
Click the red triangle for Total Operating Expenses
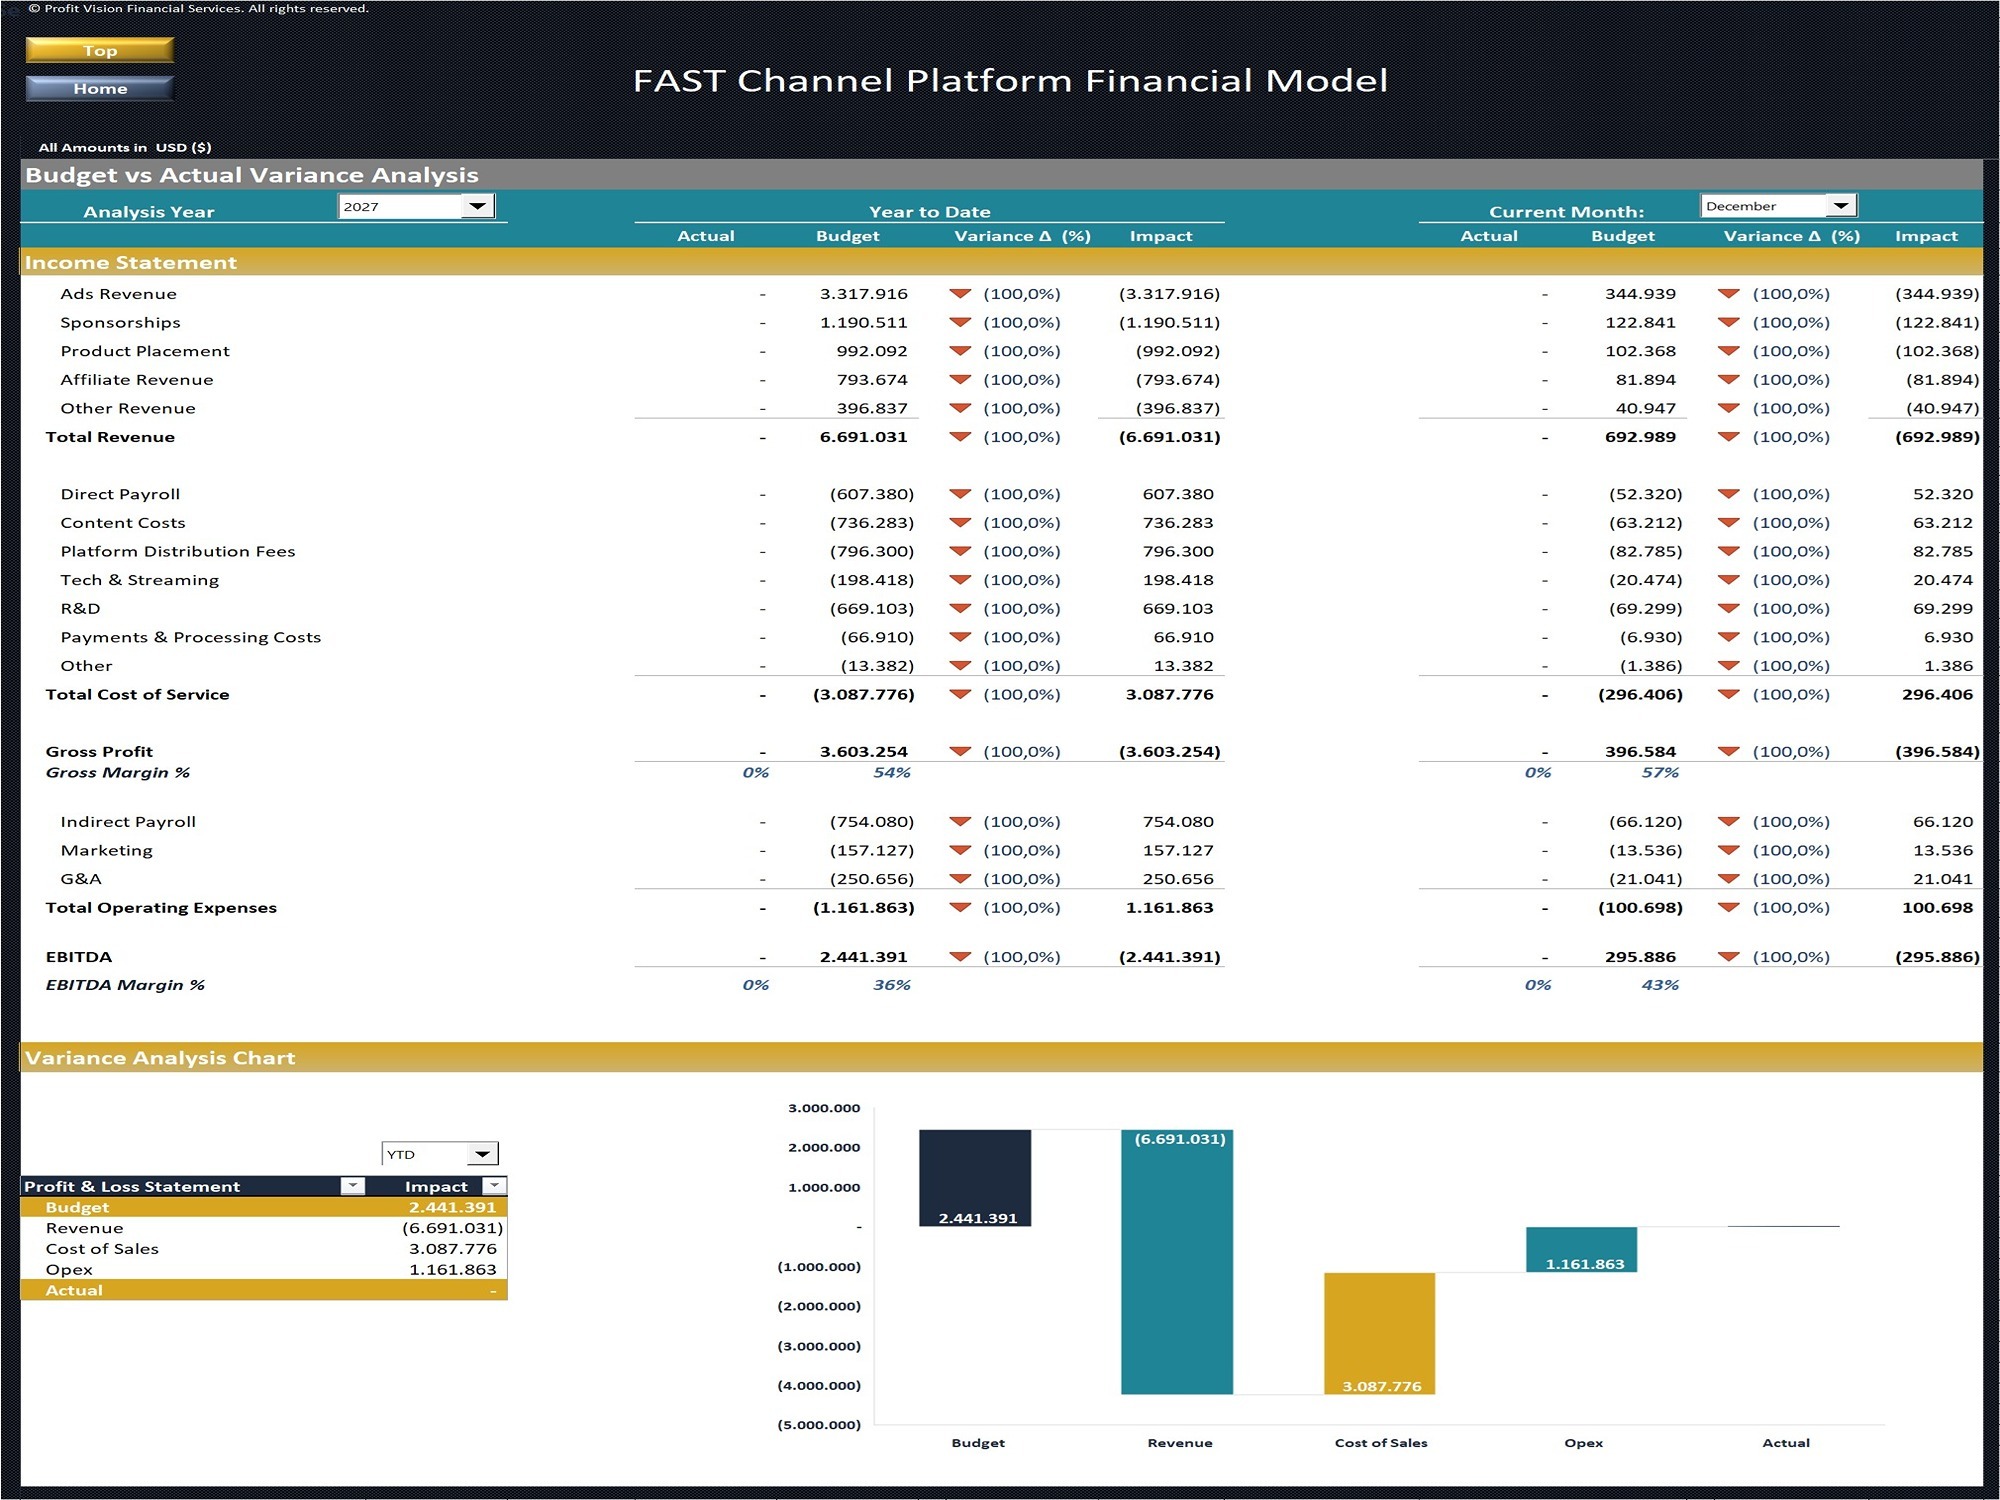pyautogui.click(x=960, y=907)
